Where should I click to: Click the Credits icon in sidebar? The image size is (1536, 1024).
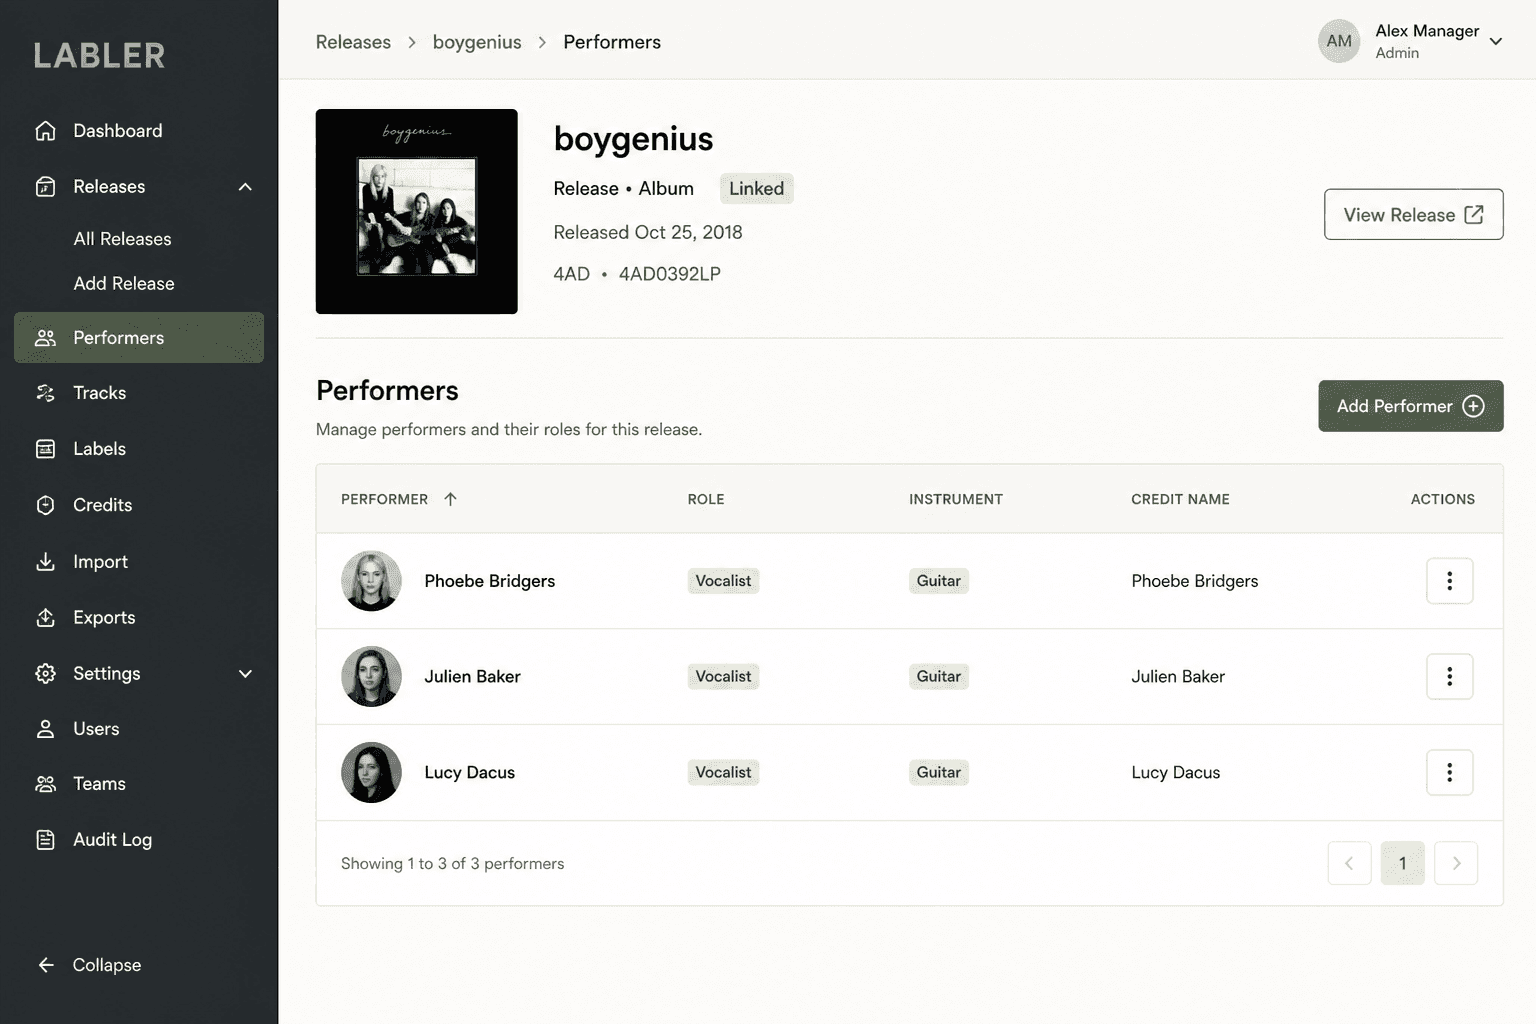(45, 505)
